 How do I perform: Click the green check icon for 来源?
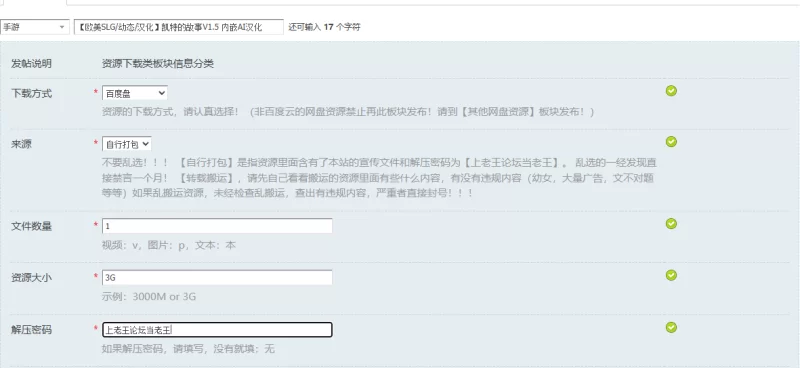point(671,141)
